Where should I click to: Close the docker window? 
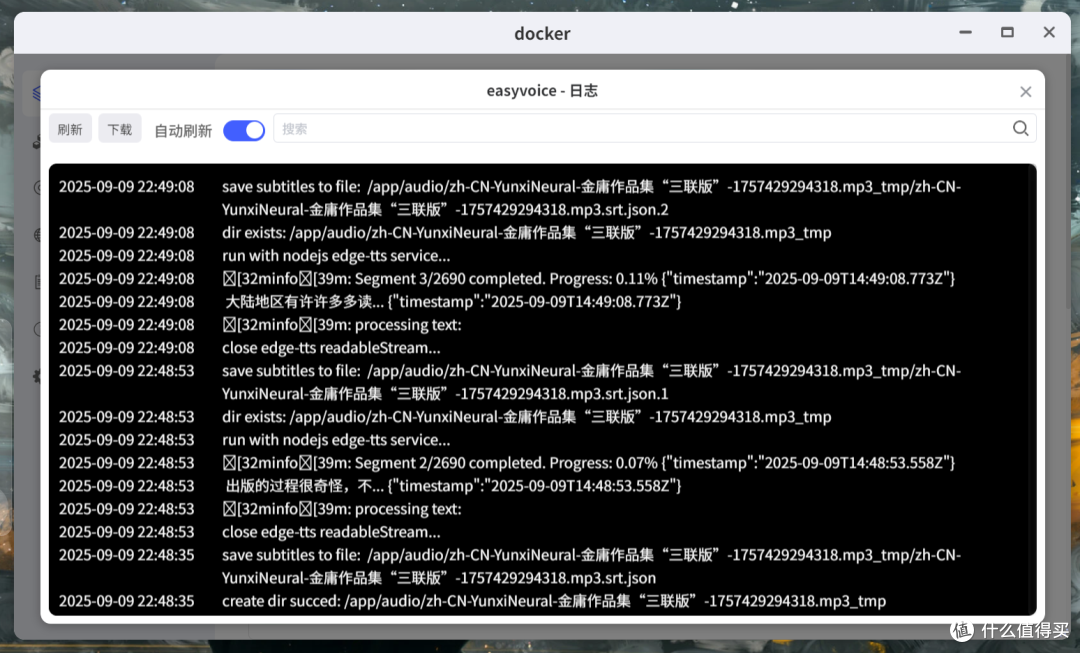pos(1049,32)
